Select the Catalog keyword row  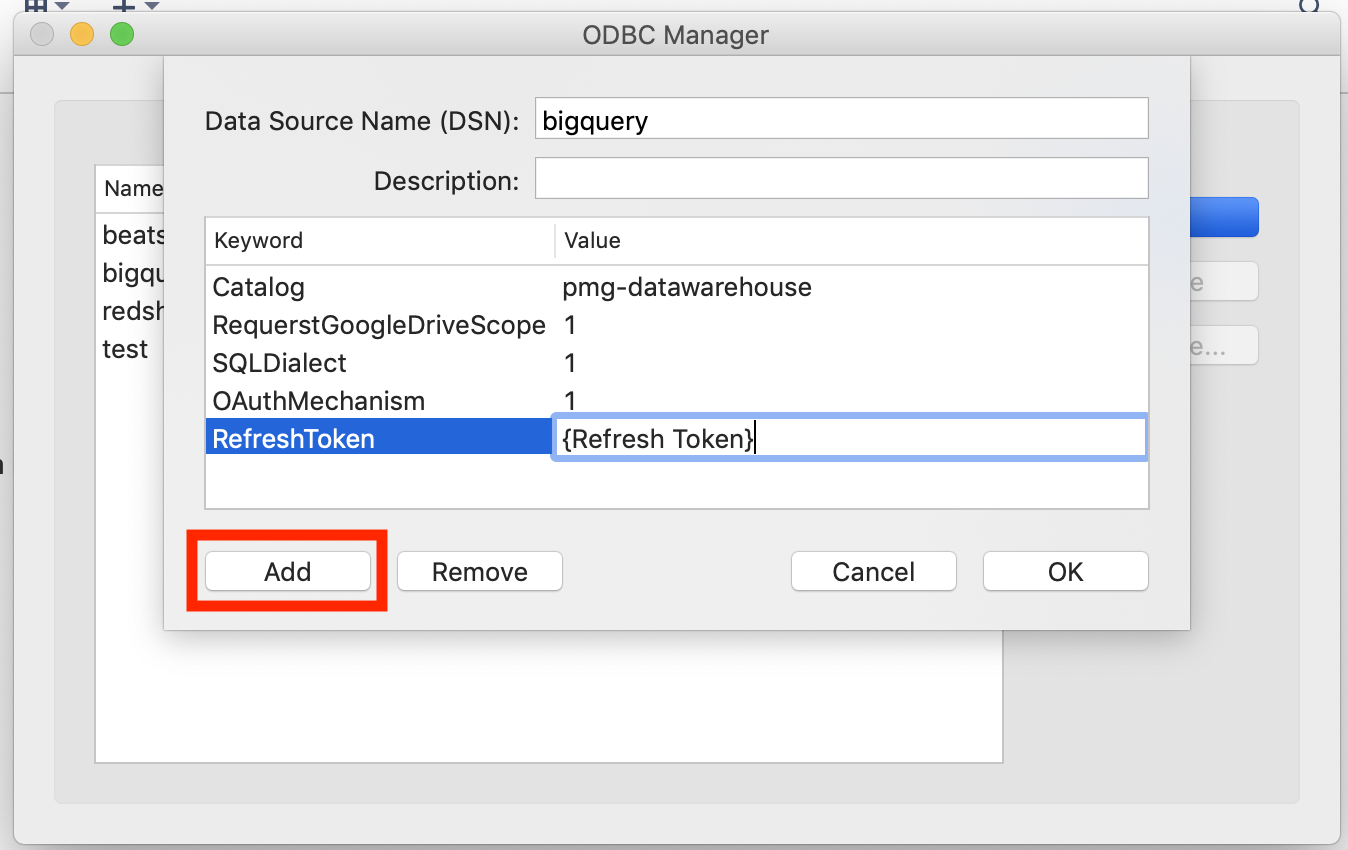coord(676,288)
